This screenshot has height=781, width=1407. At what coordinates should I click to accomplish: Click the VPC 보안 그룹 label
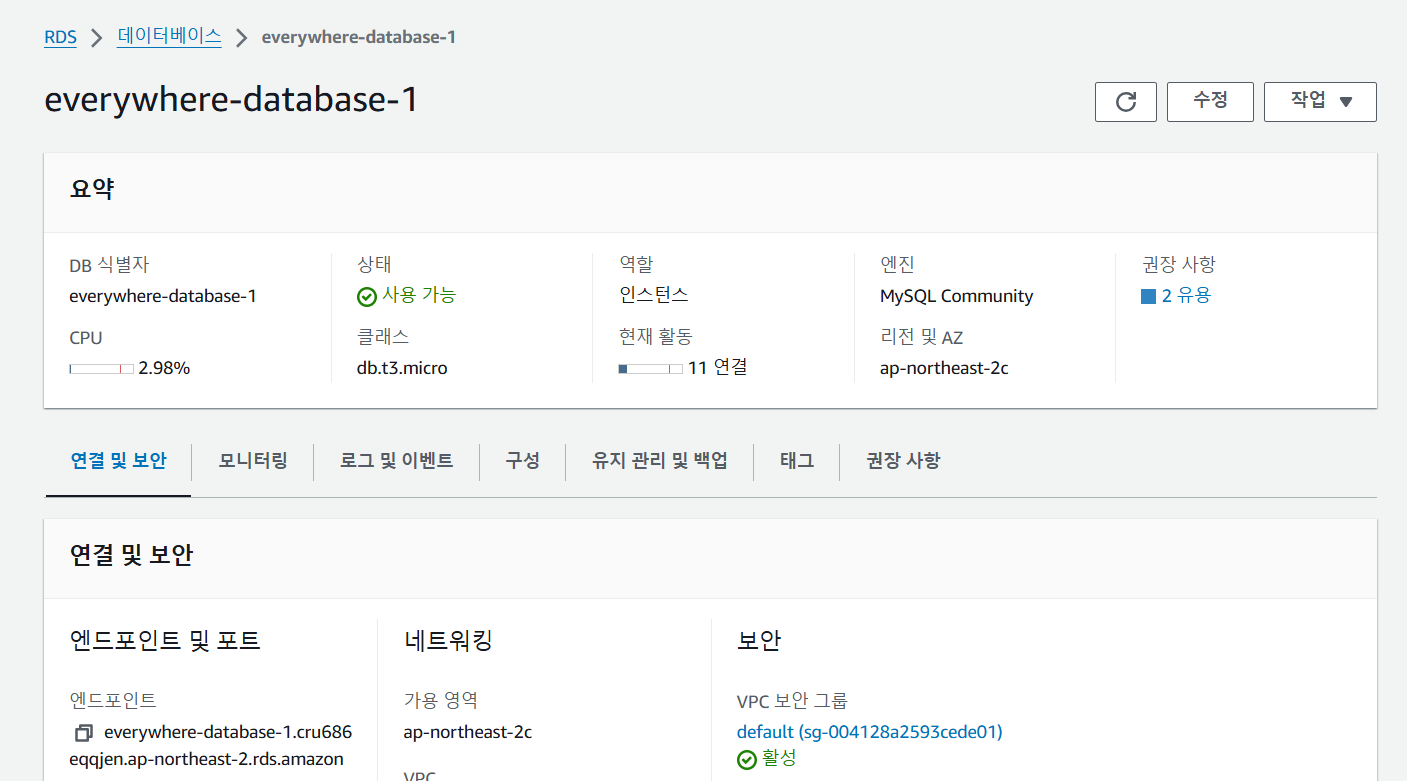point(792,700)
